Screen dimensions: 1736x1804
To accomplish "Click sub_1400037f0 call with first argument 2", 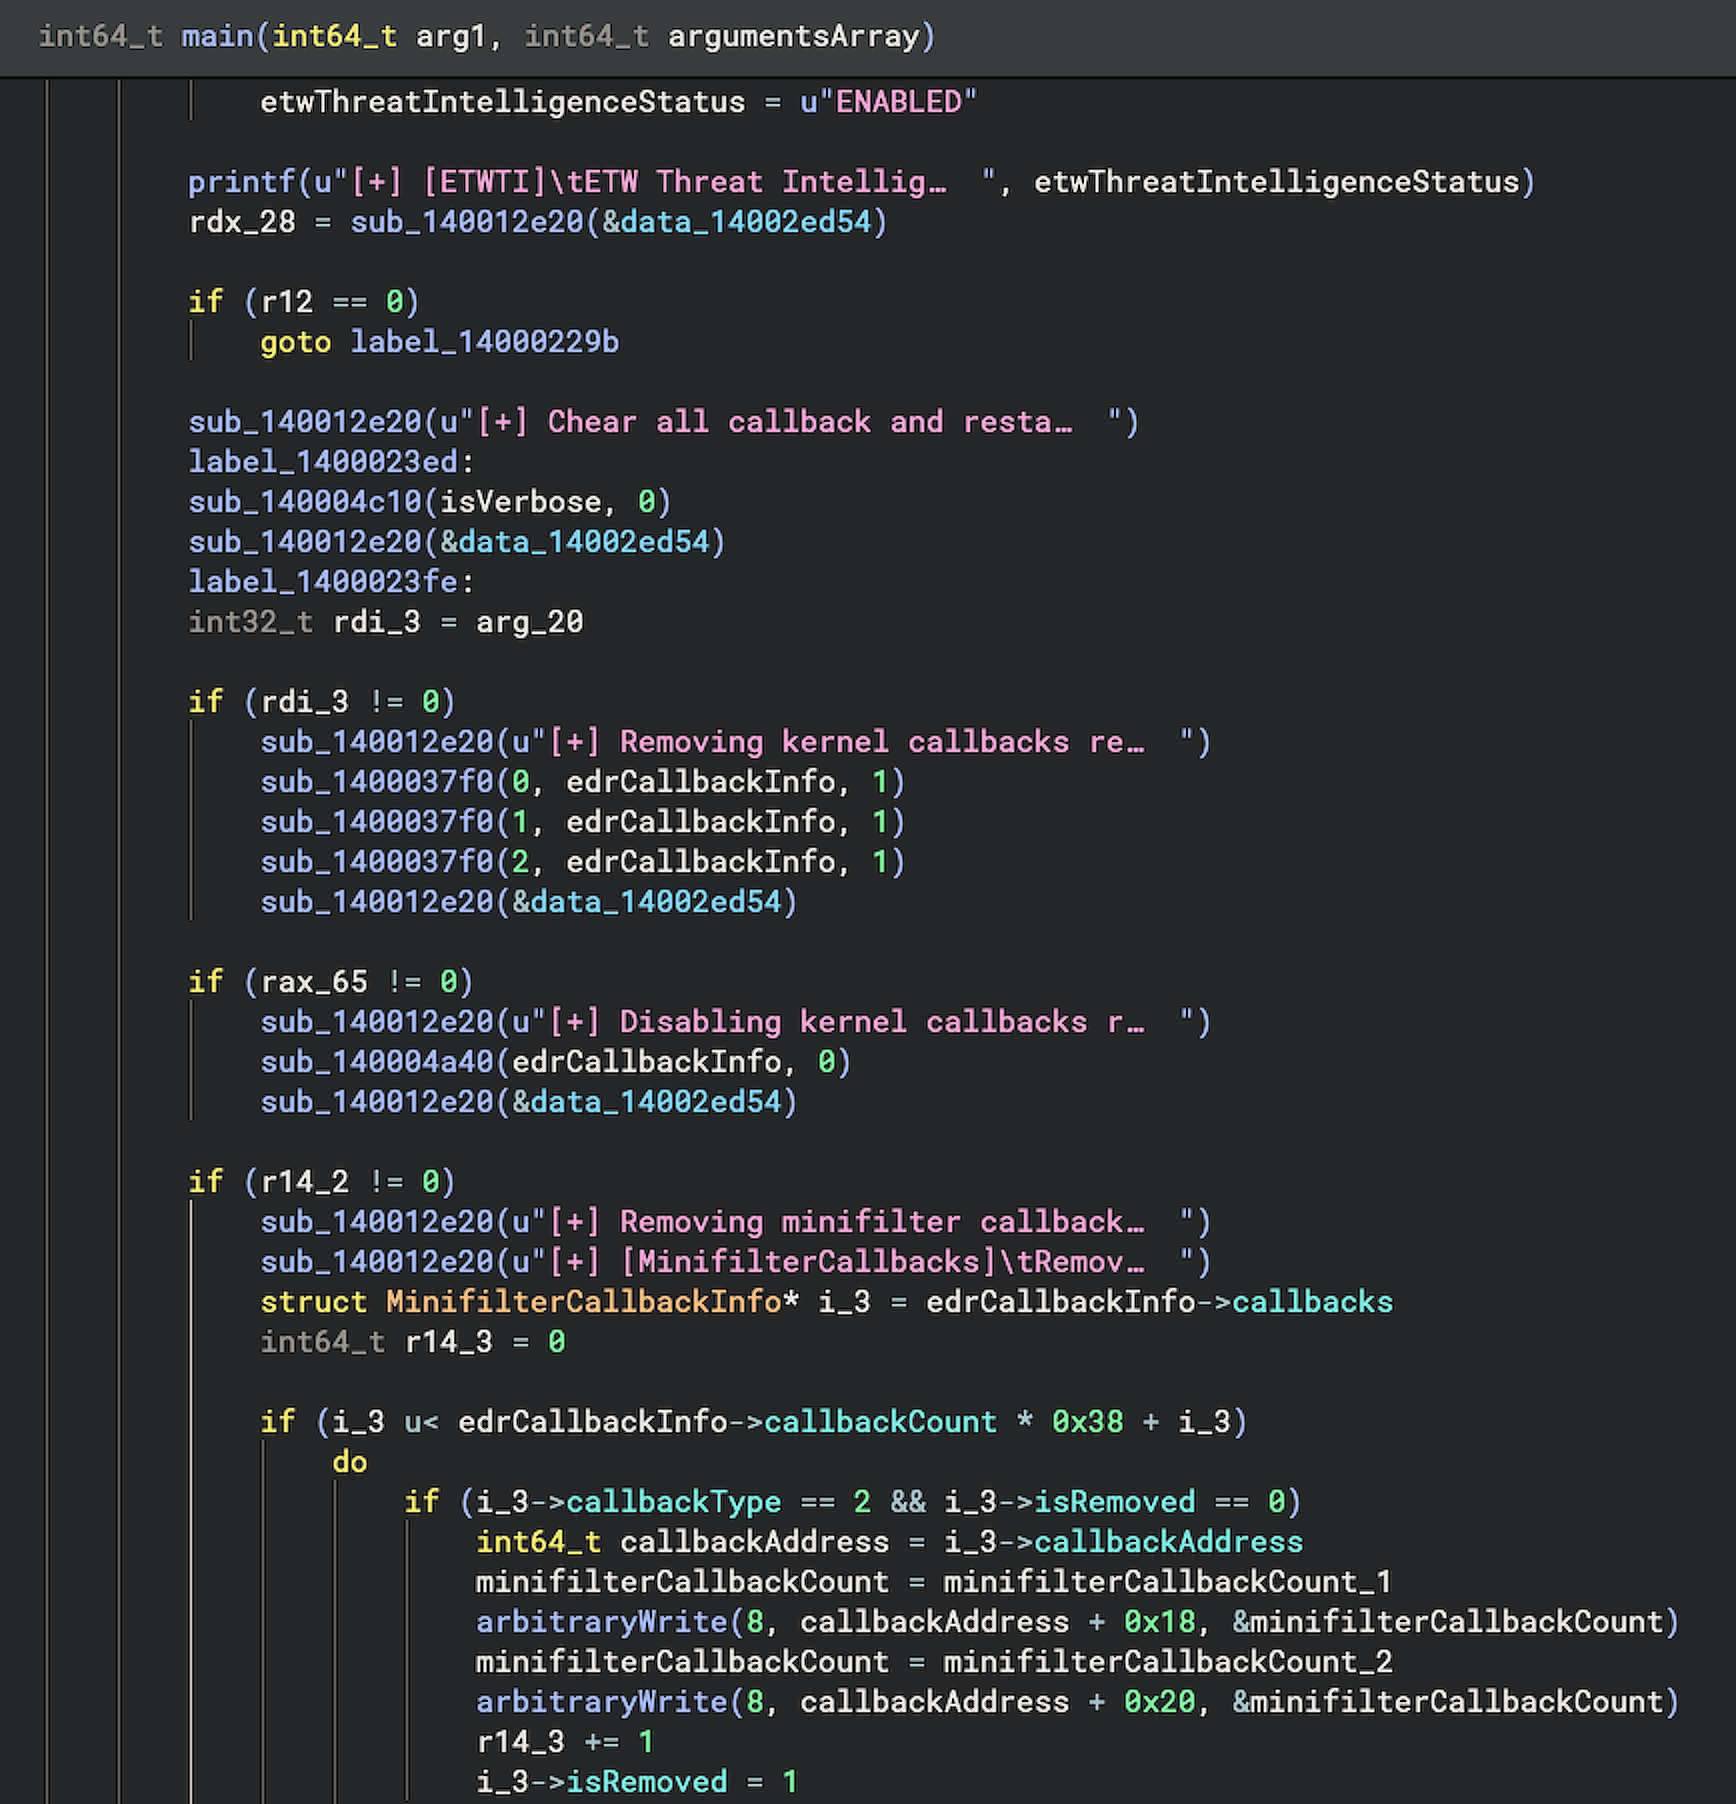I will point(377,862).
